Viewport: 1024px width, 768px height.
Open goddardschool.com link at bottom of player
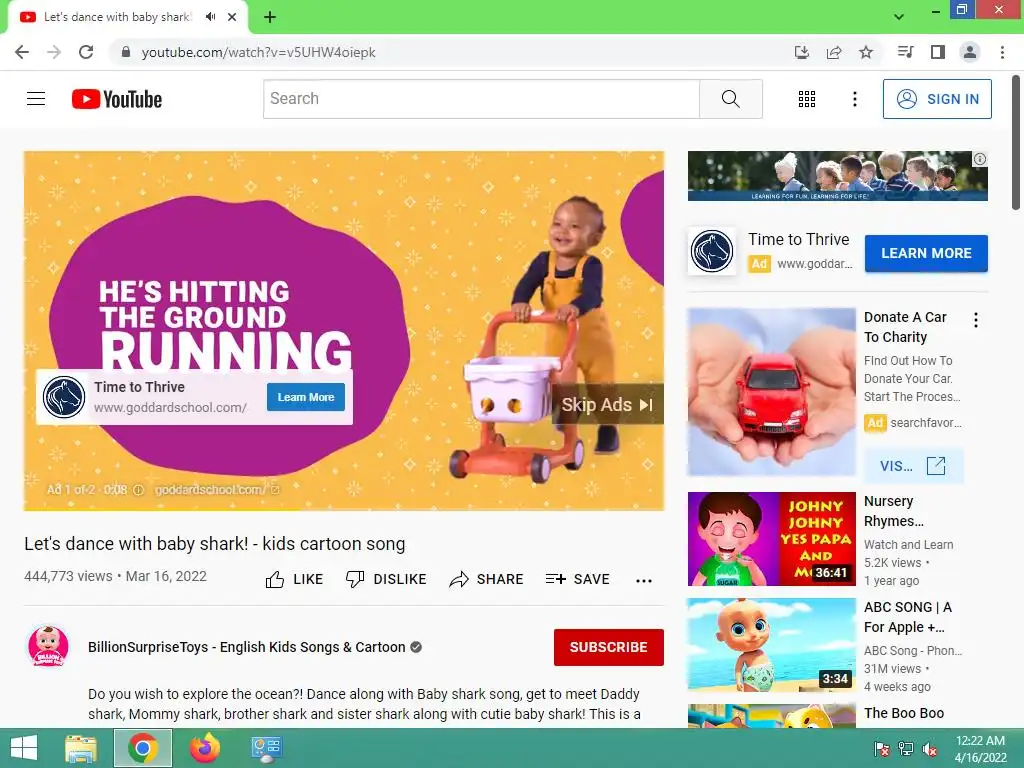217,489
